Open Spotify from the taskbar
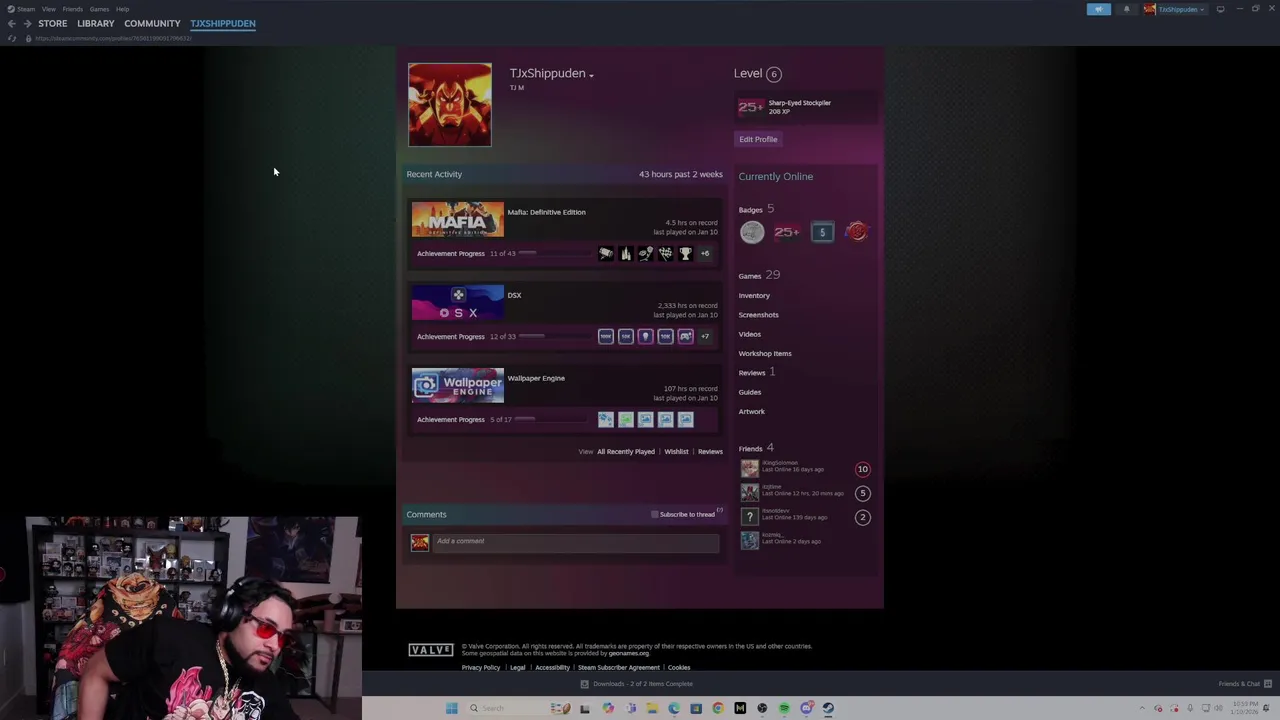 click(784, 708)
